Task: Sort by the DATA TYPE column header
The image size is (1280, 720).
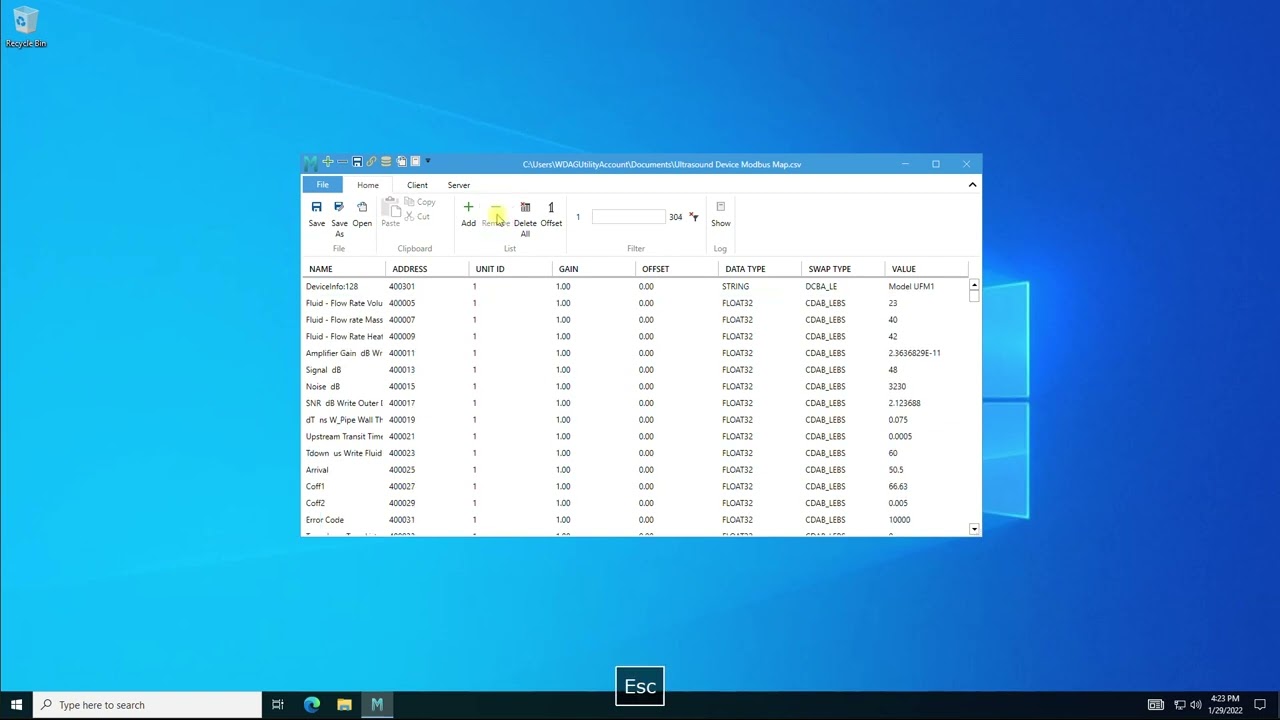Action: 760,269
